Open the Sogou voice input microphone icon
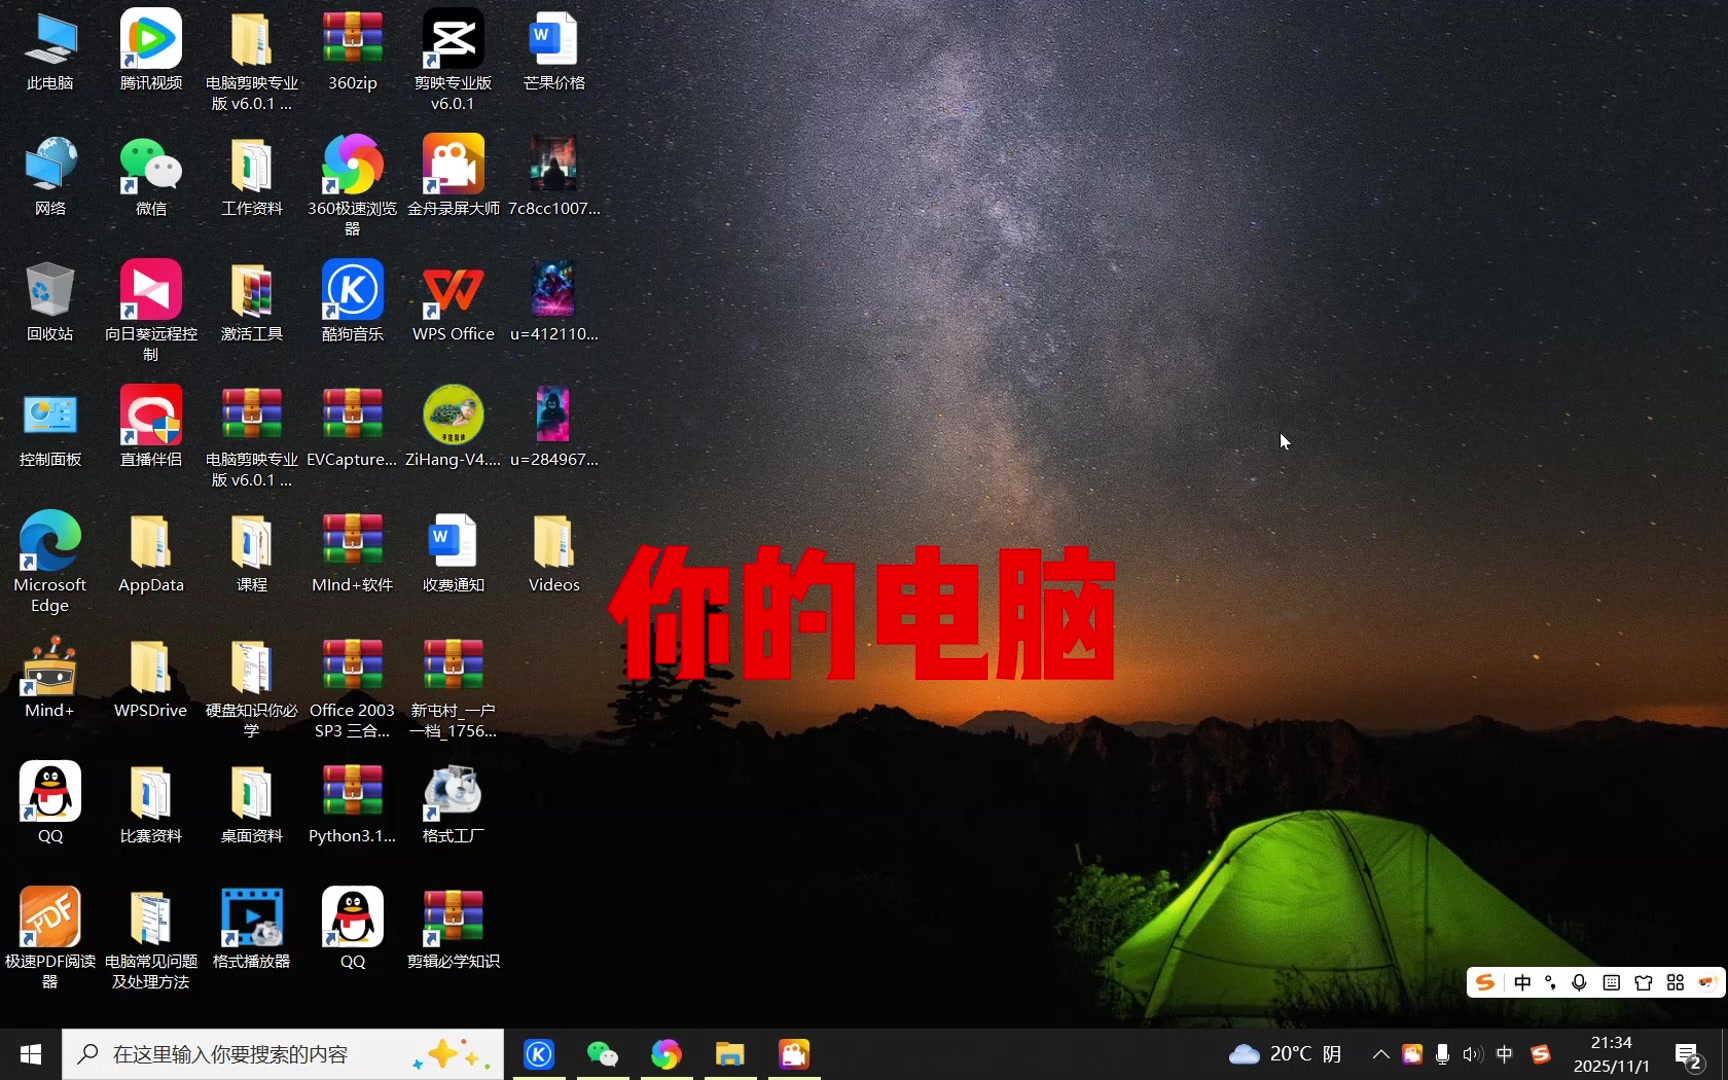Viewport: 1728px width, 1080px height. click(x=1580, y=983)
